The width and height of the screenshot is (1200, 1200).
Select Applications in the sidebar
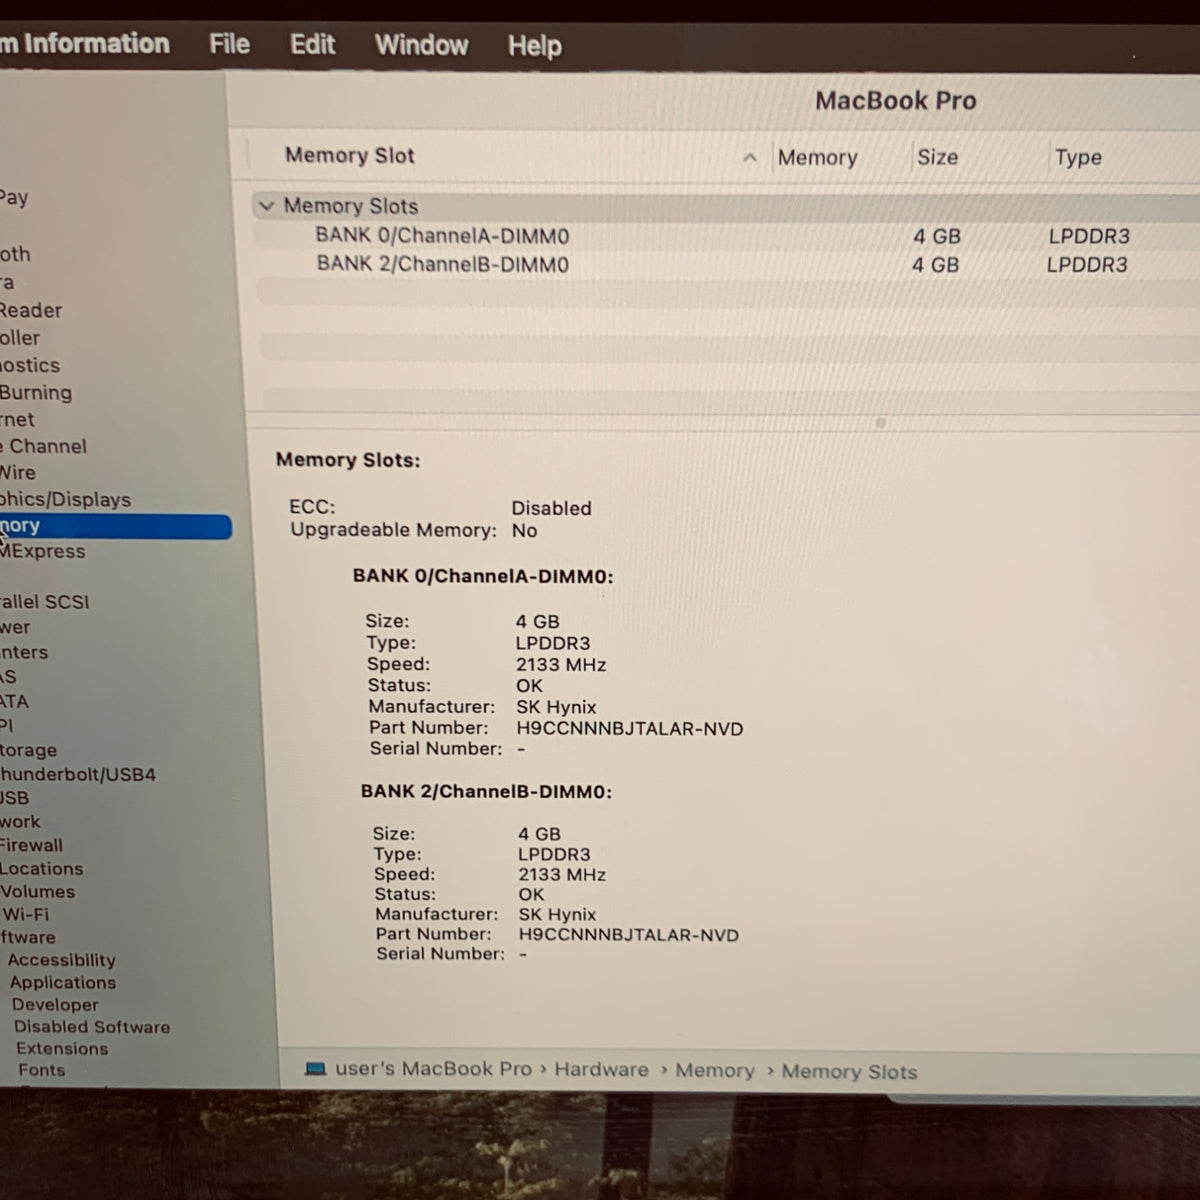pos(63,982)
